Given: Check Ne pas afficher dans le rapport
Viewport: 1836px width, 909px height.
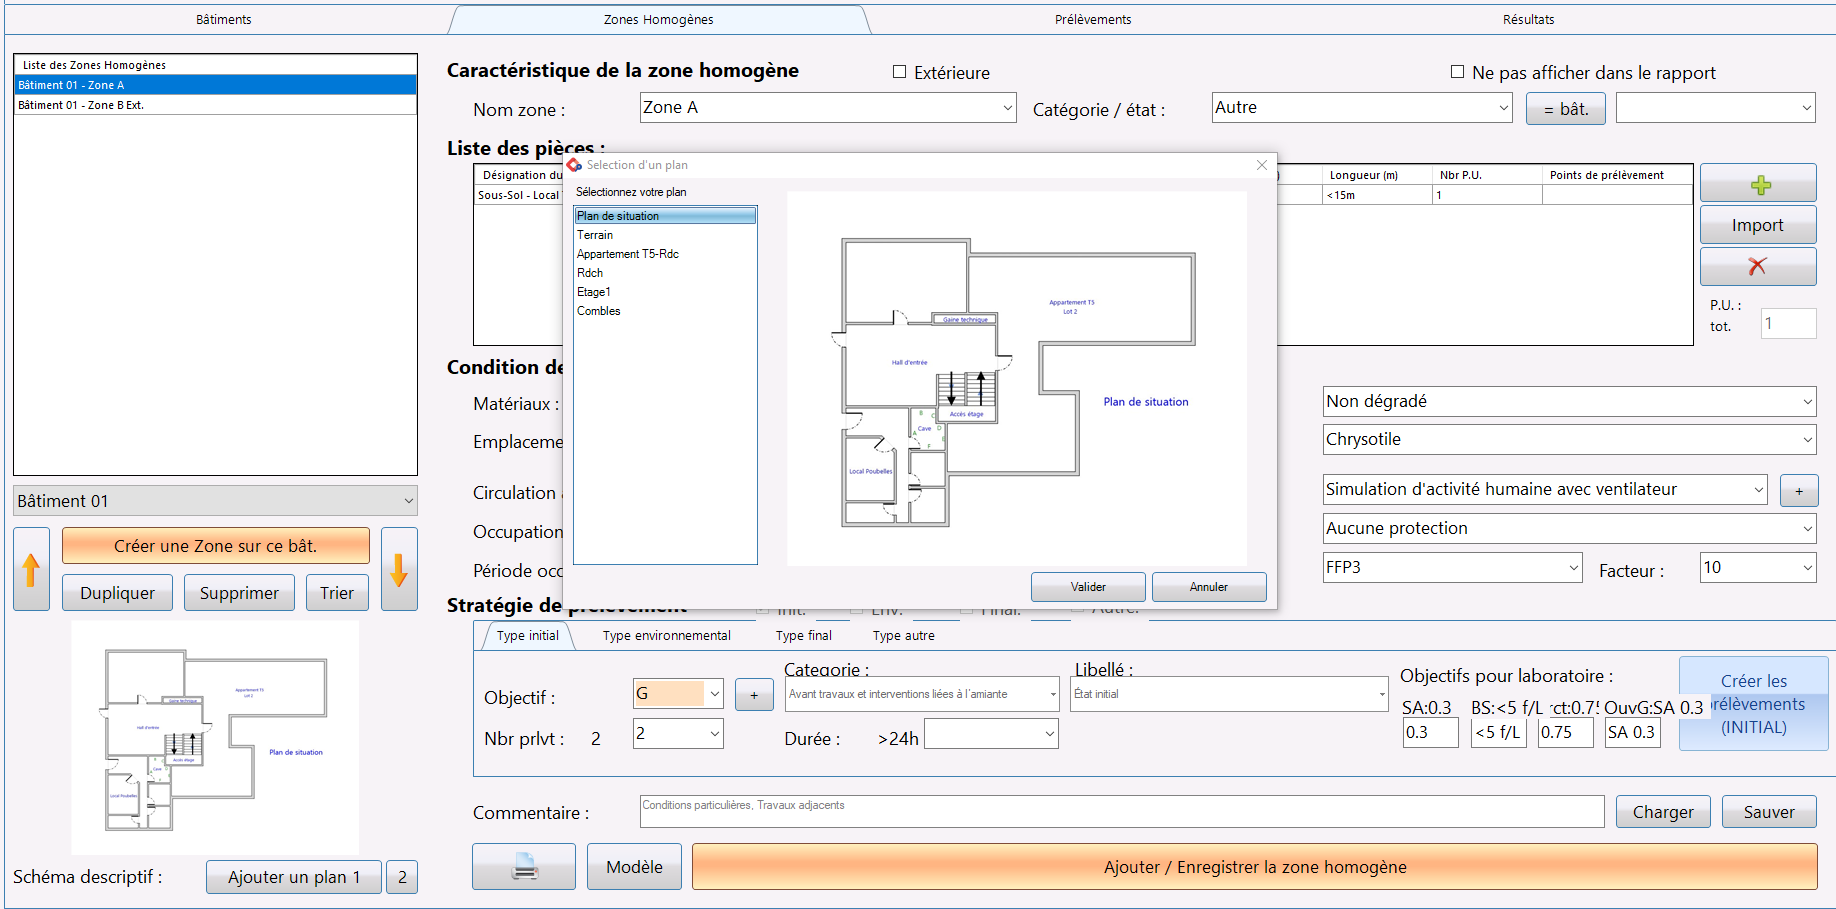Looking at the screenshot, I should [1457, 72].
